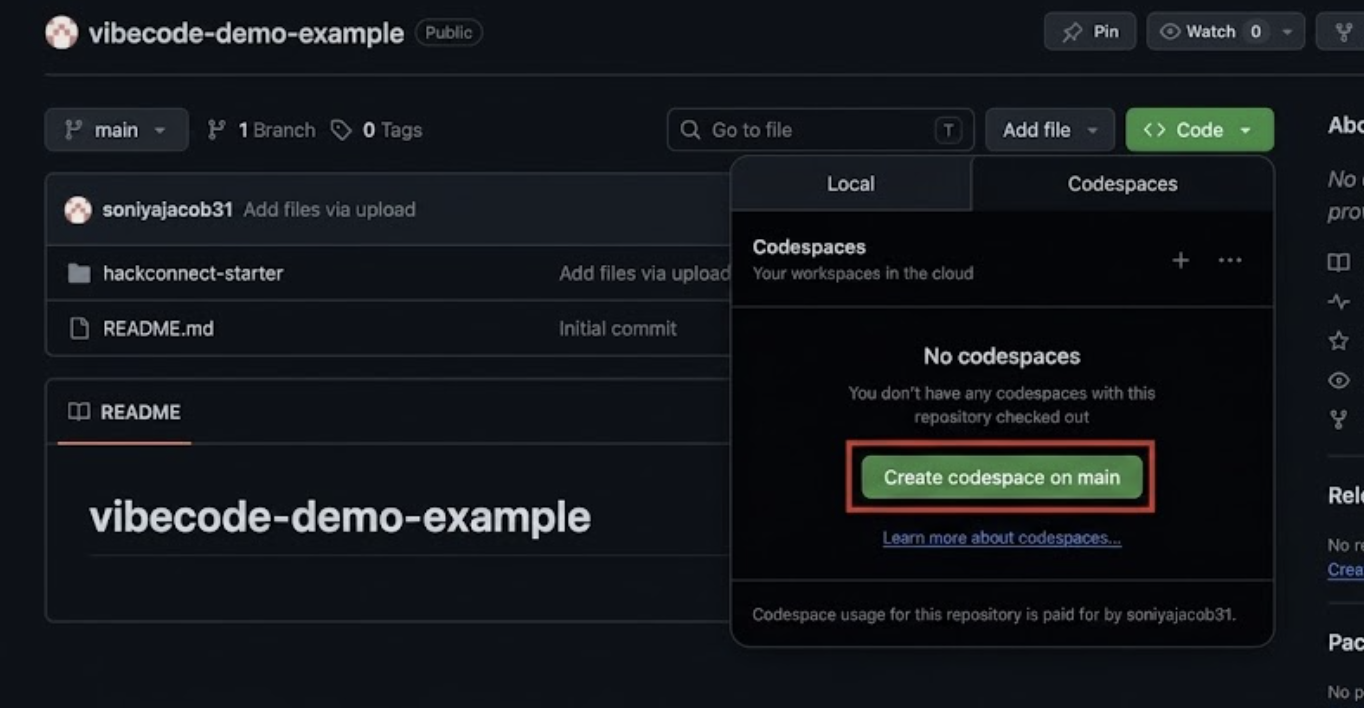Click the README.md file icon
Image resolution: width=1364 pixels, height=708 pixels.
[79, 328]
